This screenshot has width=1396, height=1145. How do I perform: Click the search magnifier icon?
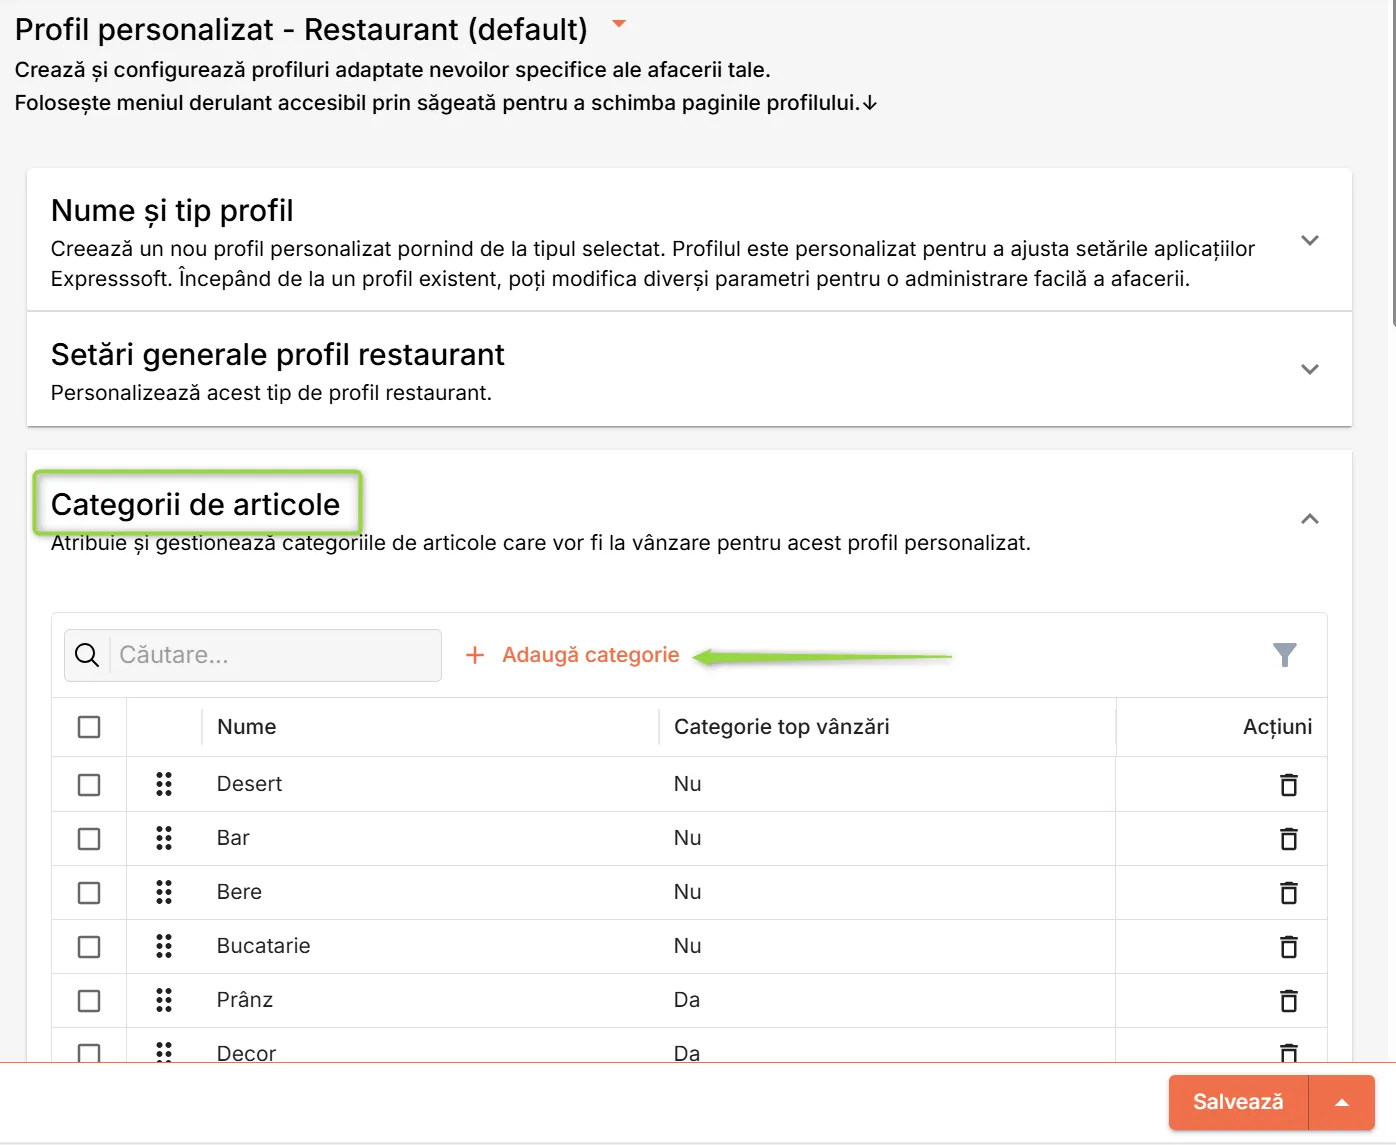(x=87, y=655)
